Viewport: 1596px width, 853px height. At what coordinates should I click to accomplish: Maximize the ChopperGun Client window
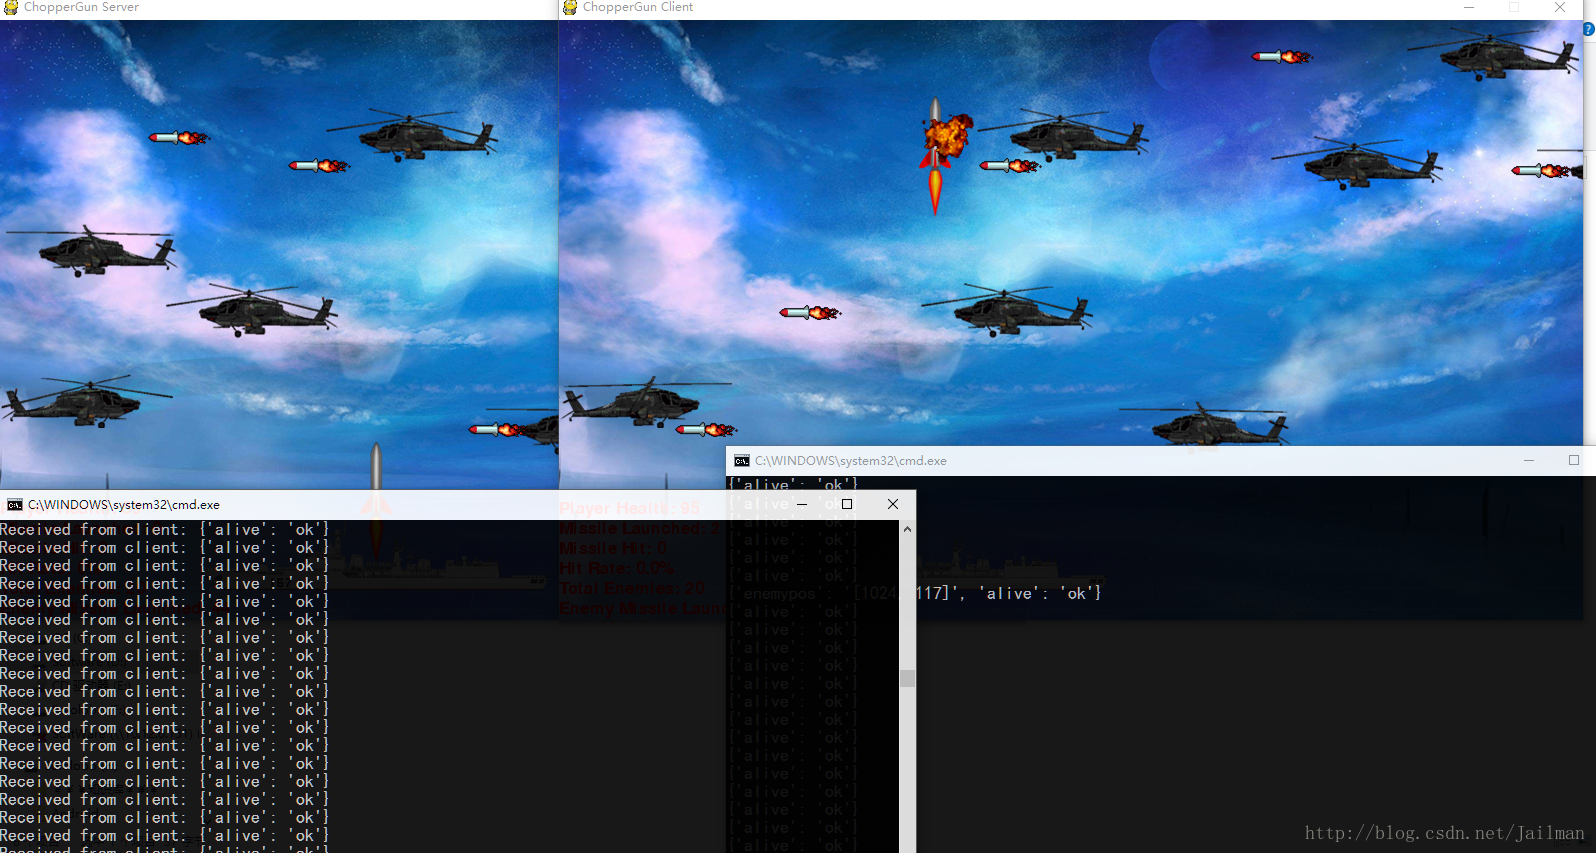[x=1514, y=7]
